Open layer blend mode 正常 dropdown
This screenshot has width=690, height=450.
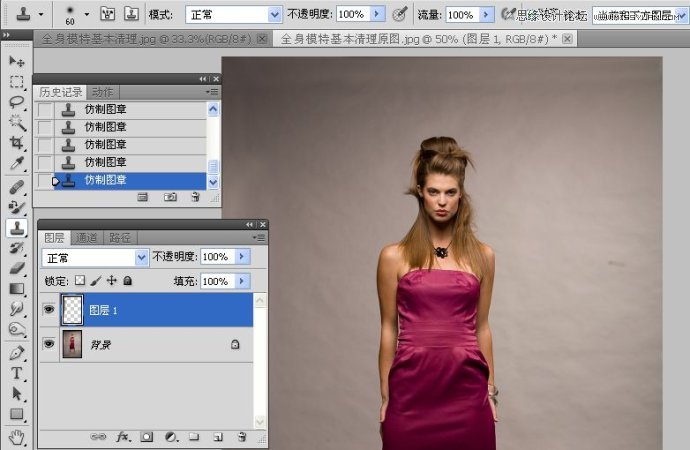tap(95, 258)
